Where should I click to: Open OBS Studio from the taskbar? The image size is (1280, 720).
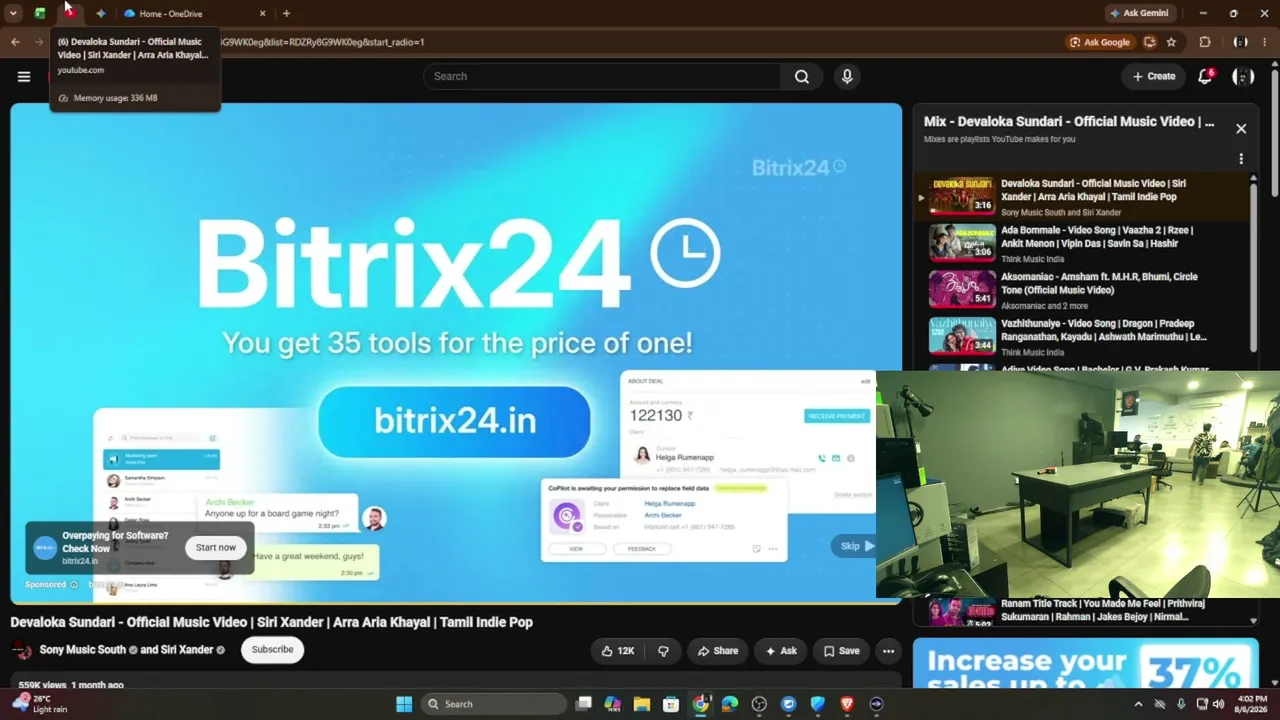tap(759, 704)
